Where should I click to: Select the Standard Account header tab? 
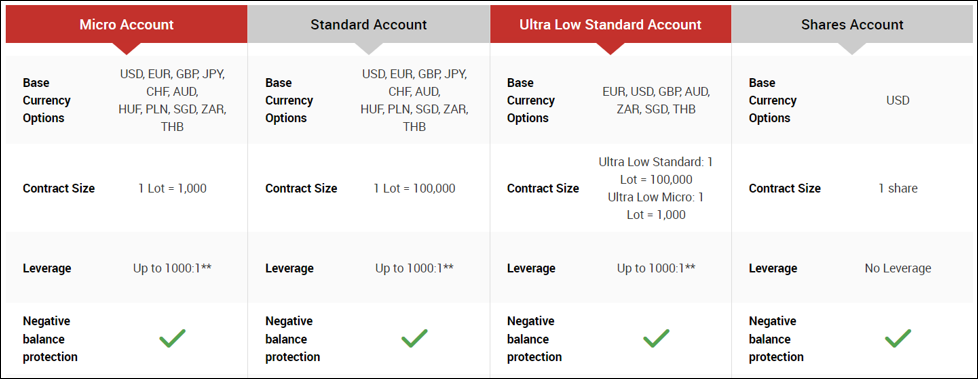(x=369, y=25)
